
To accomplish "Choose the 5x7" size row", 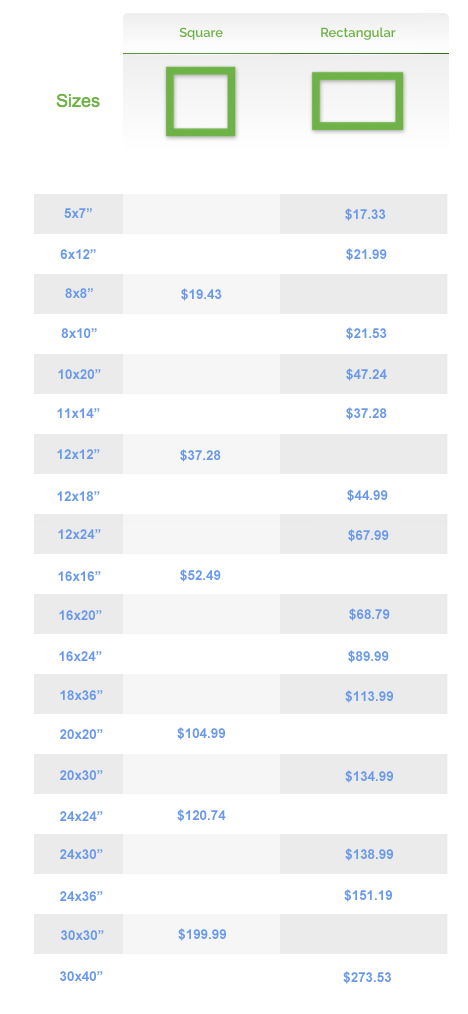I will pyautogui.click(x=240, y=214).
